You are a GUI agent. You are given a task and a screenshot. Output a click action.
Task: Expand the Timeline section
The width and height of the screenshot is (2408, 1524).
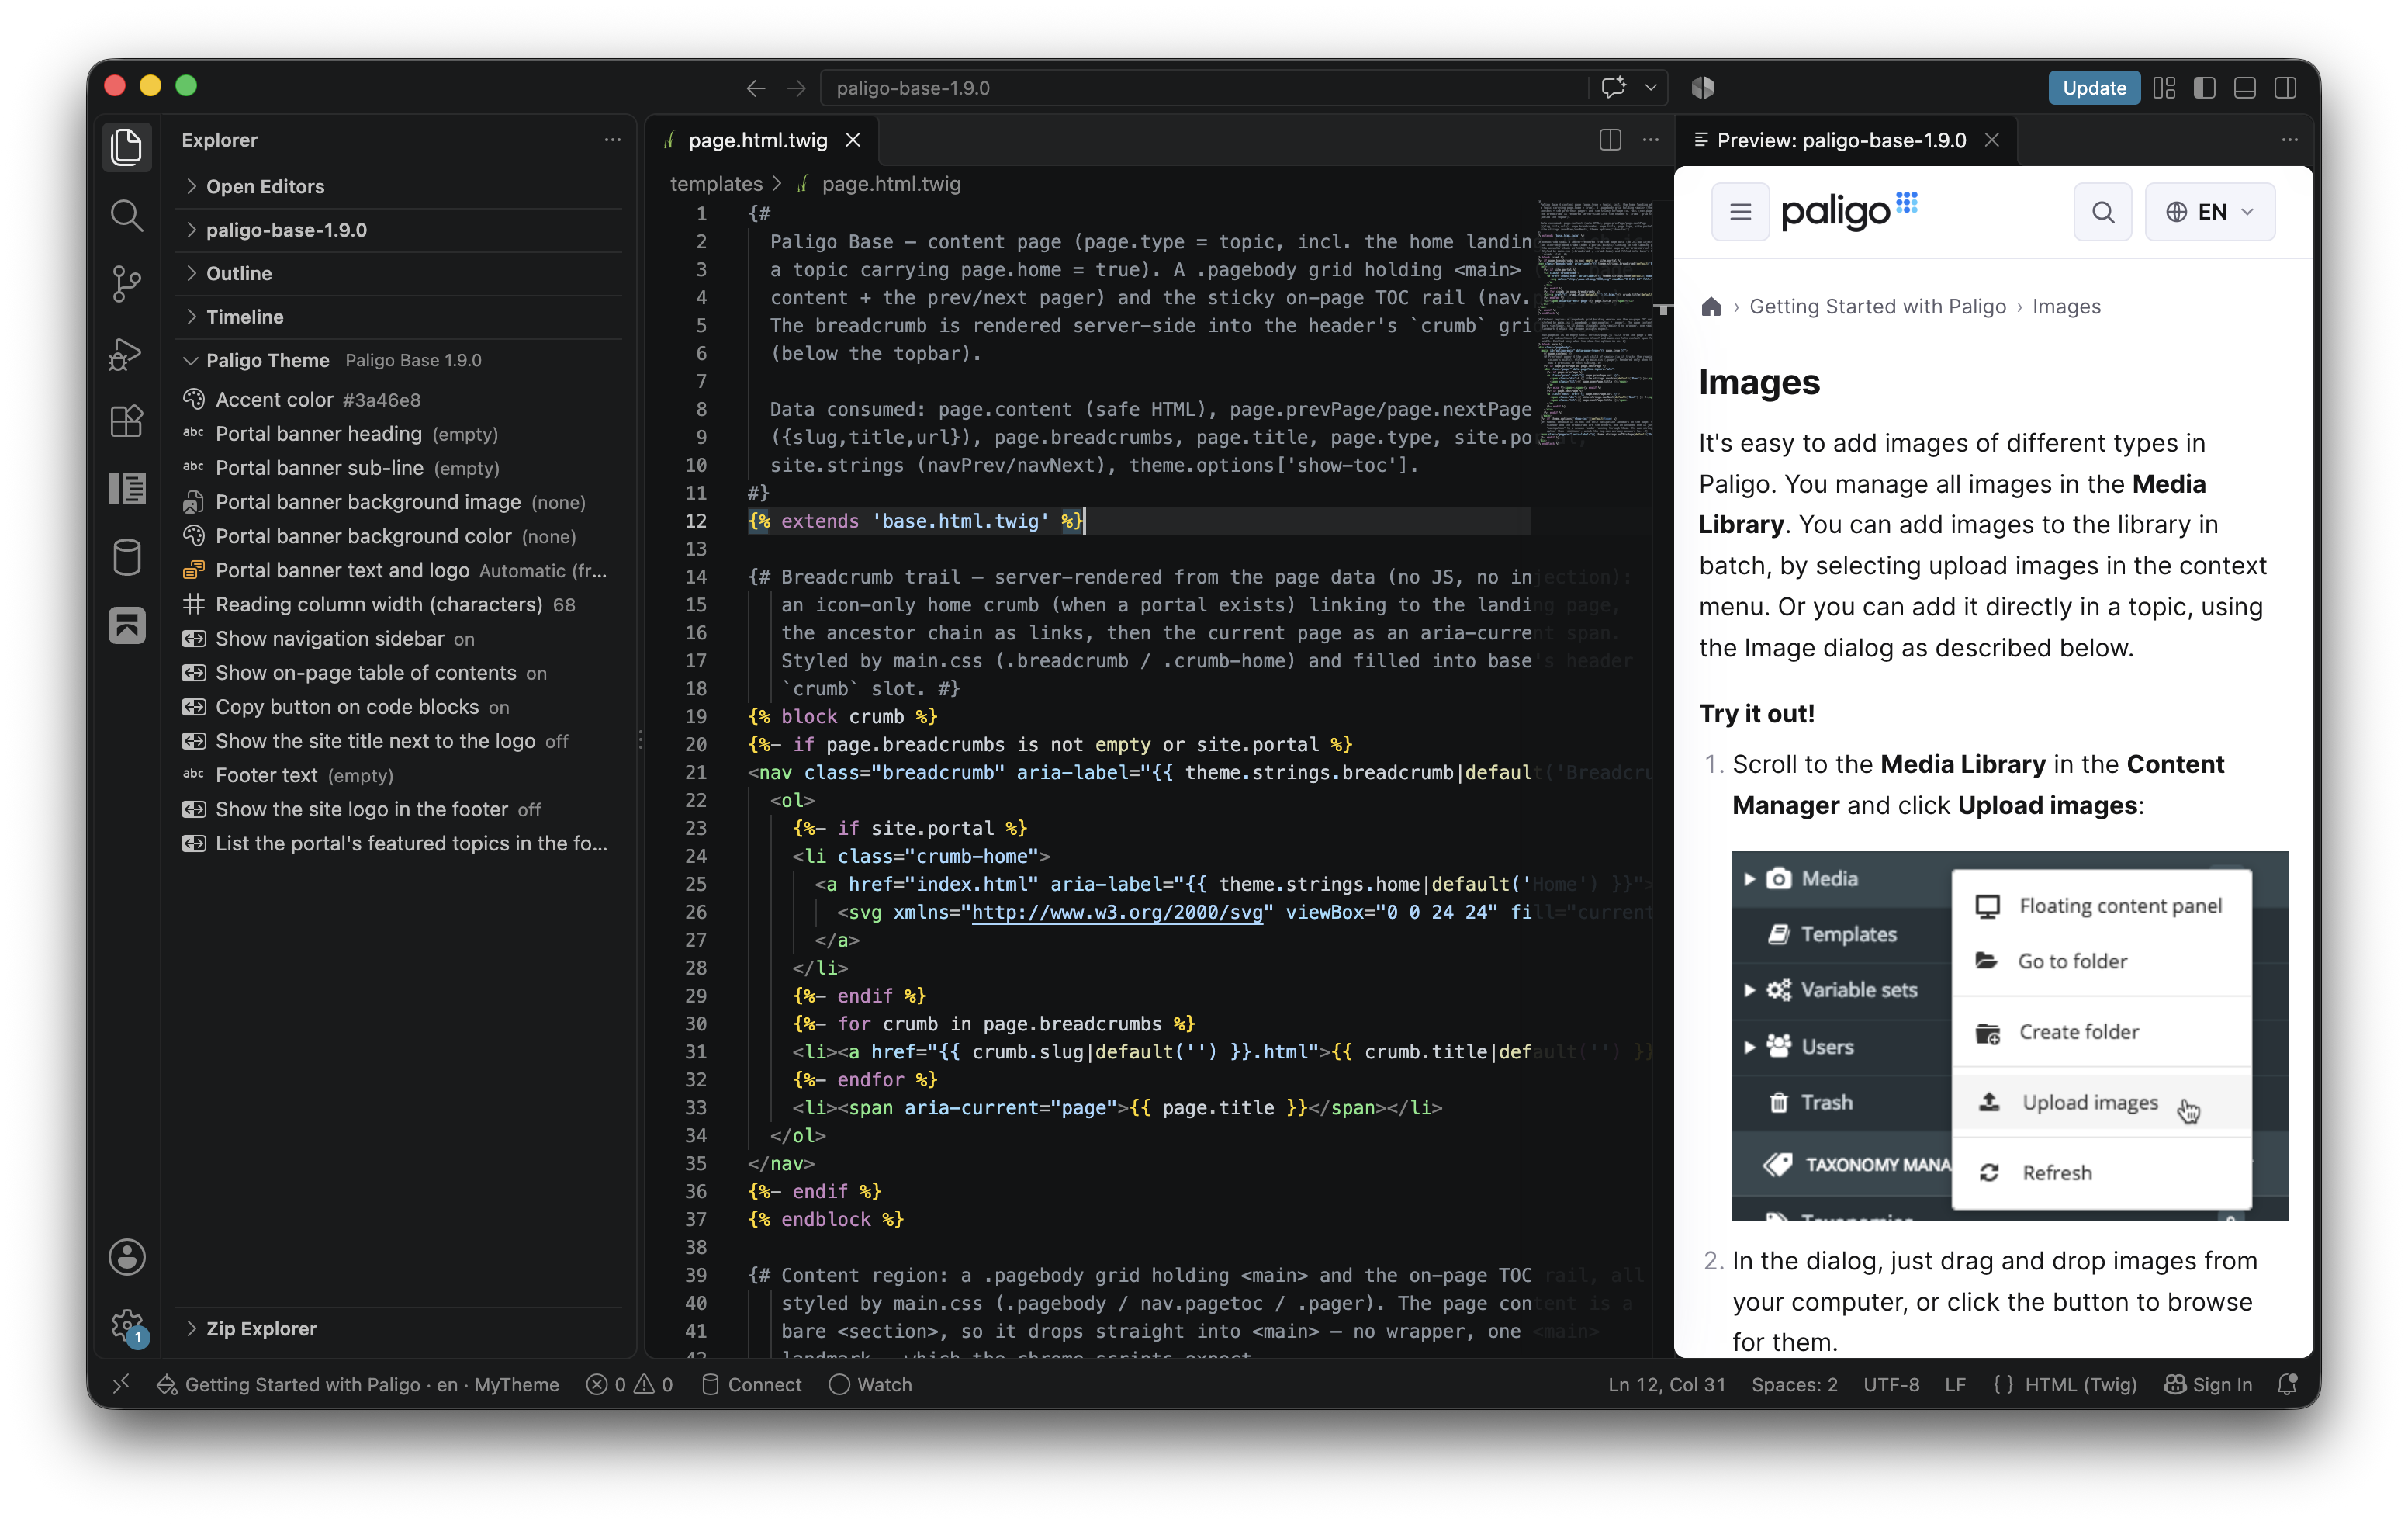point(400,316)
